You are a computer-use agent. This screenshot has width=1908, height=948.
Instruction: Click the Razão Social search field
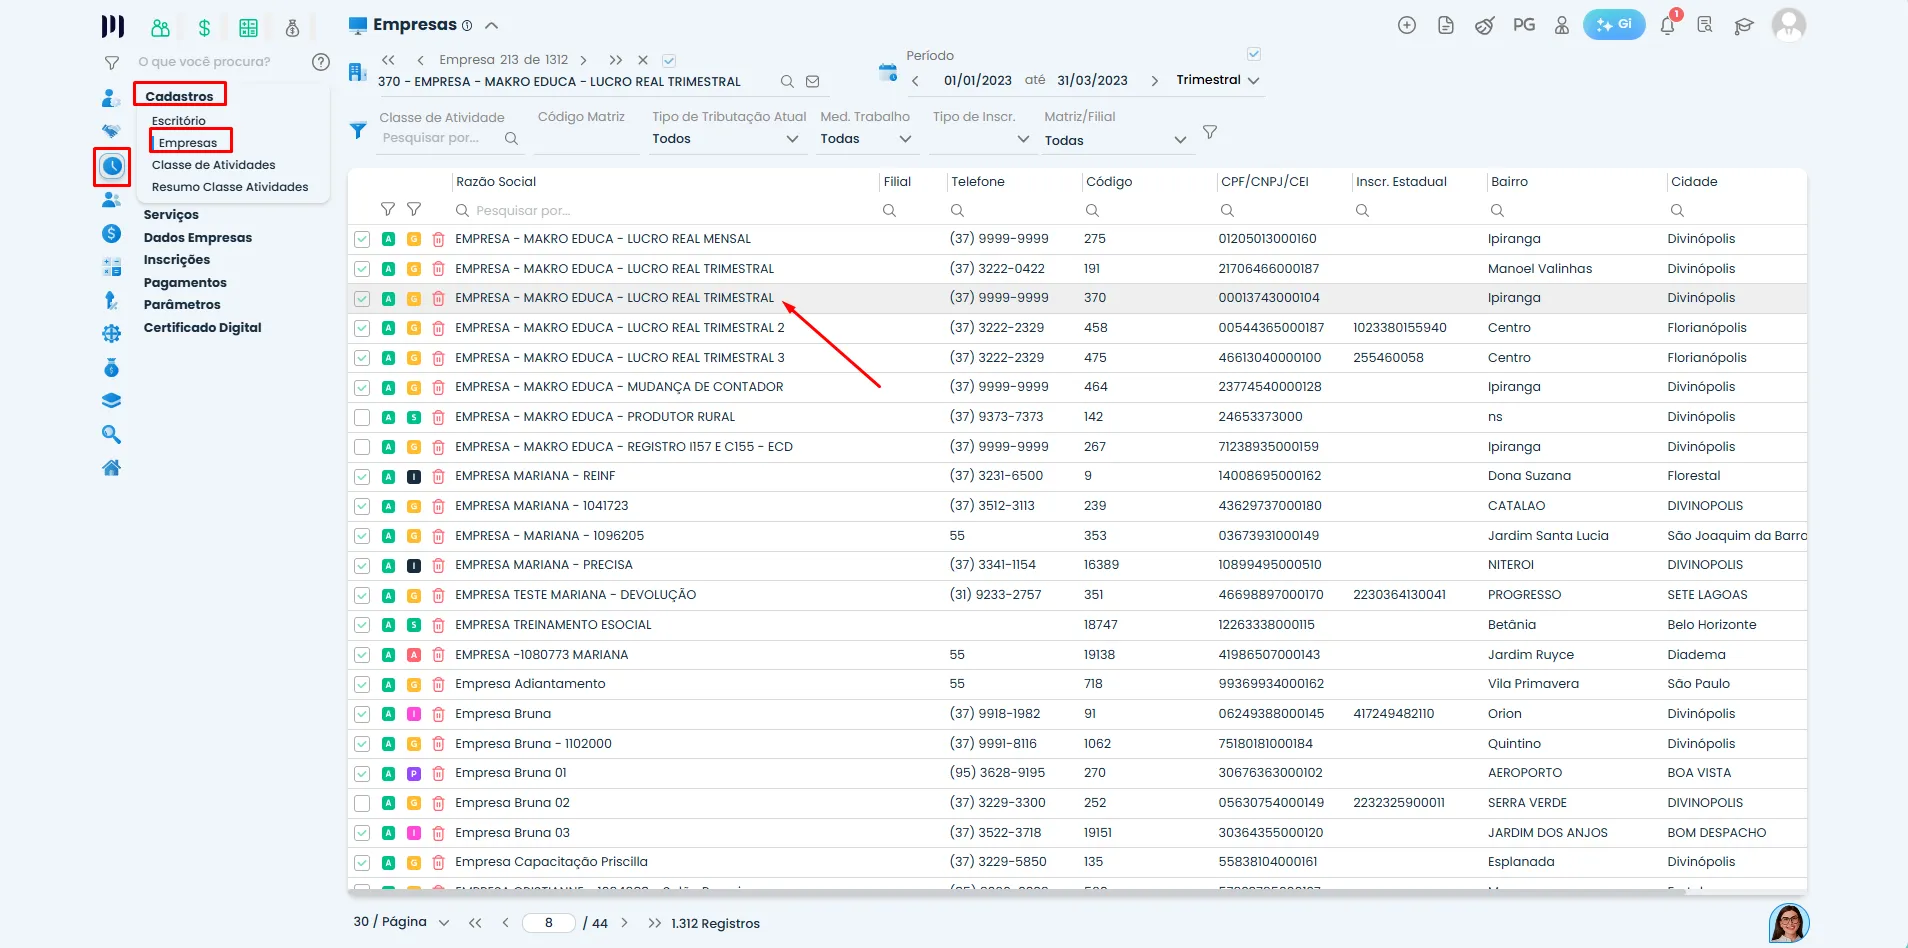point(665,211)
